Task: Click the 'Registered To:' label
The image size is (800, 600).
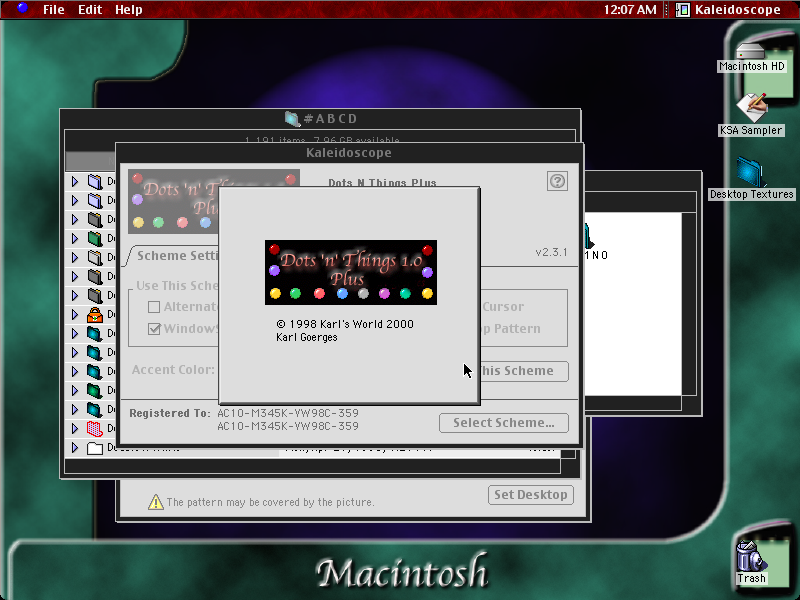Action: click(170, 413)
